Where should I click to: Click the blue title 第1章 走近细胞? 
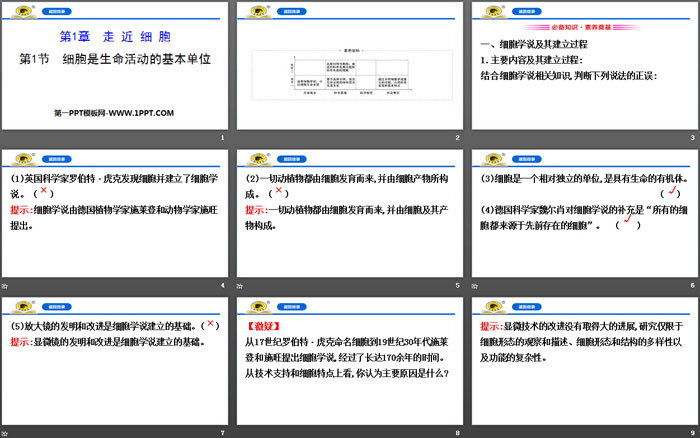pyautogui.click(x=115, y=37)
